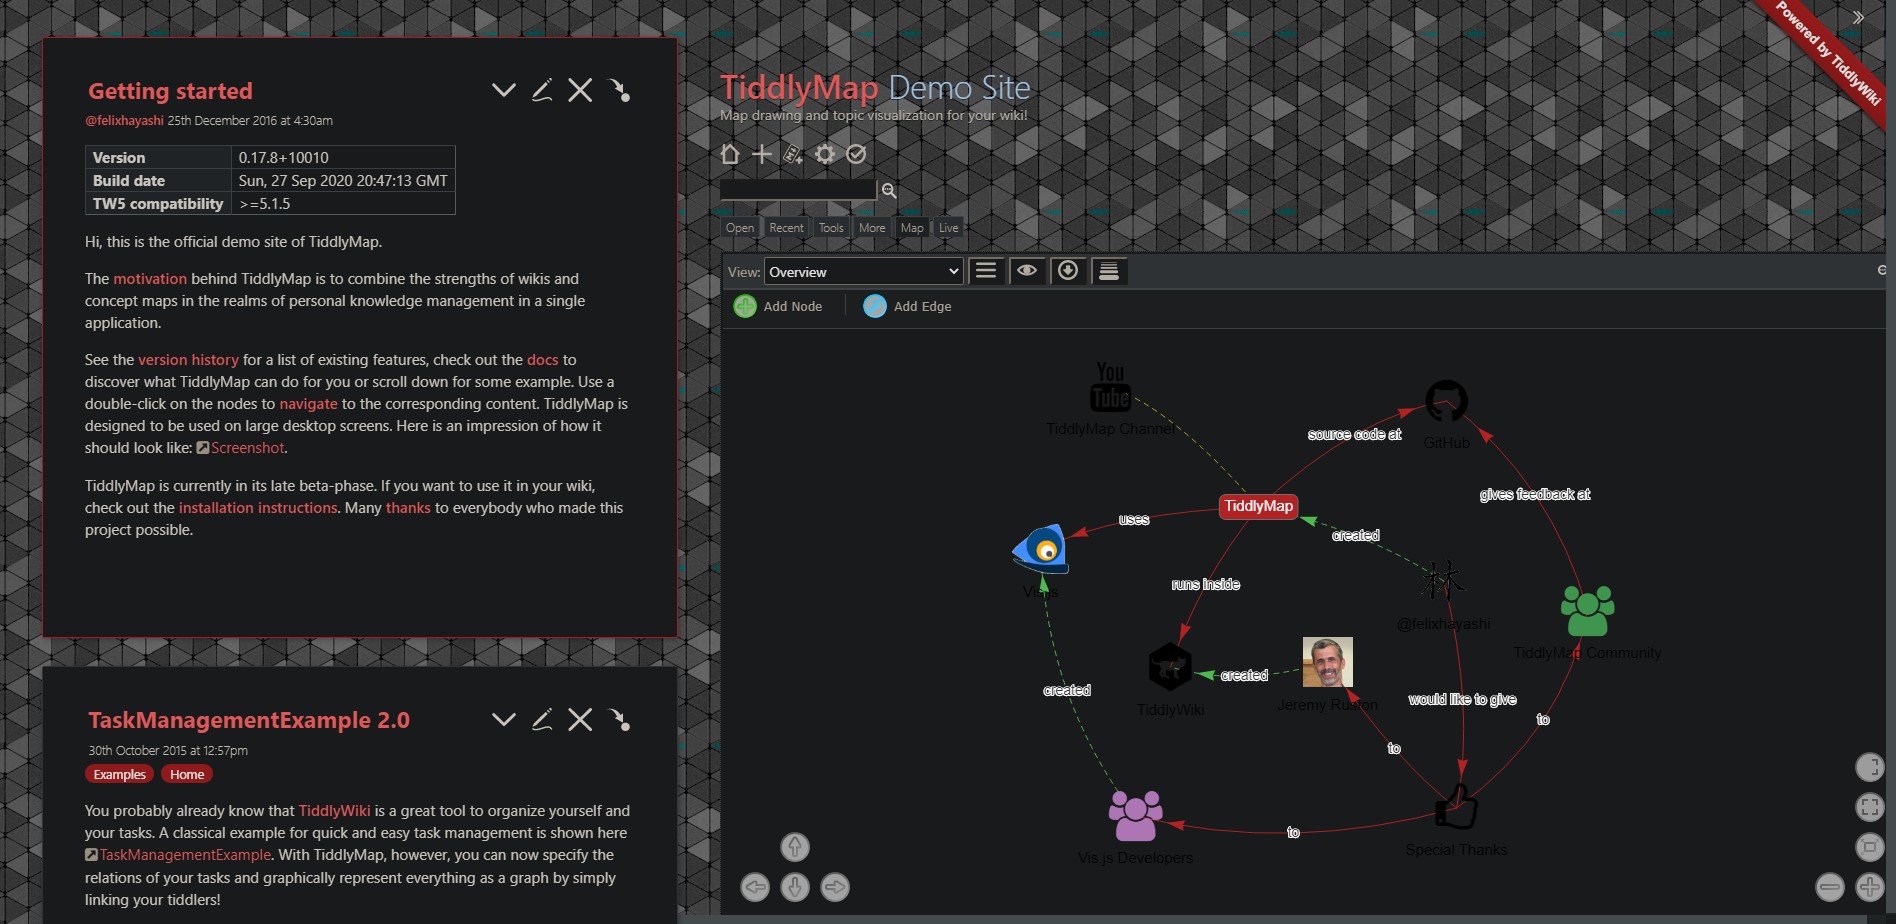
Task: Toggle fullscreen four-corner brackets icon
Action: (1870, 807)
